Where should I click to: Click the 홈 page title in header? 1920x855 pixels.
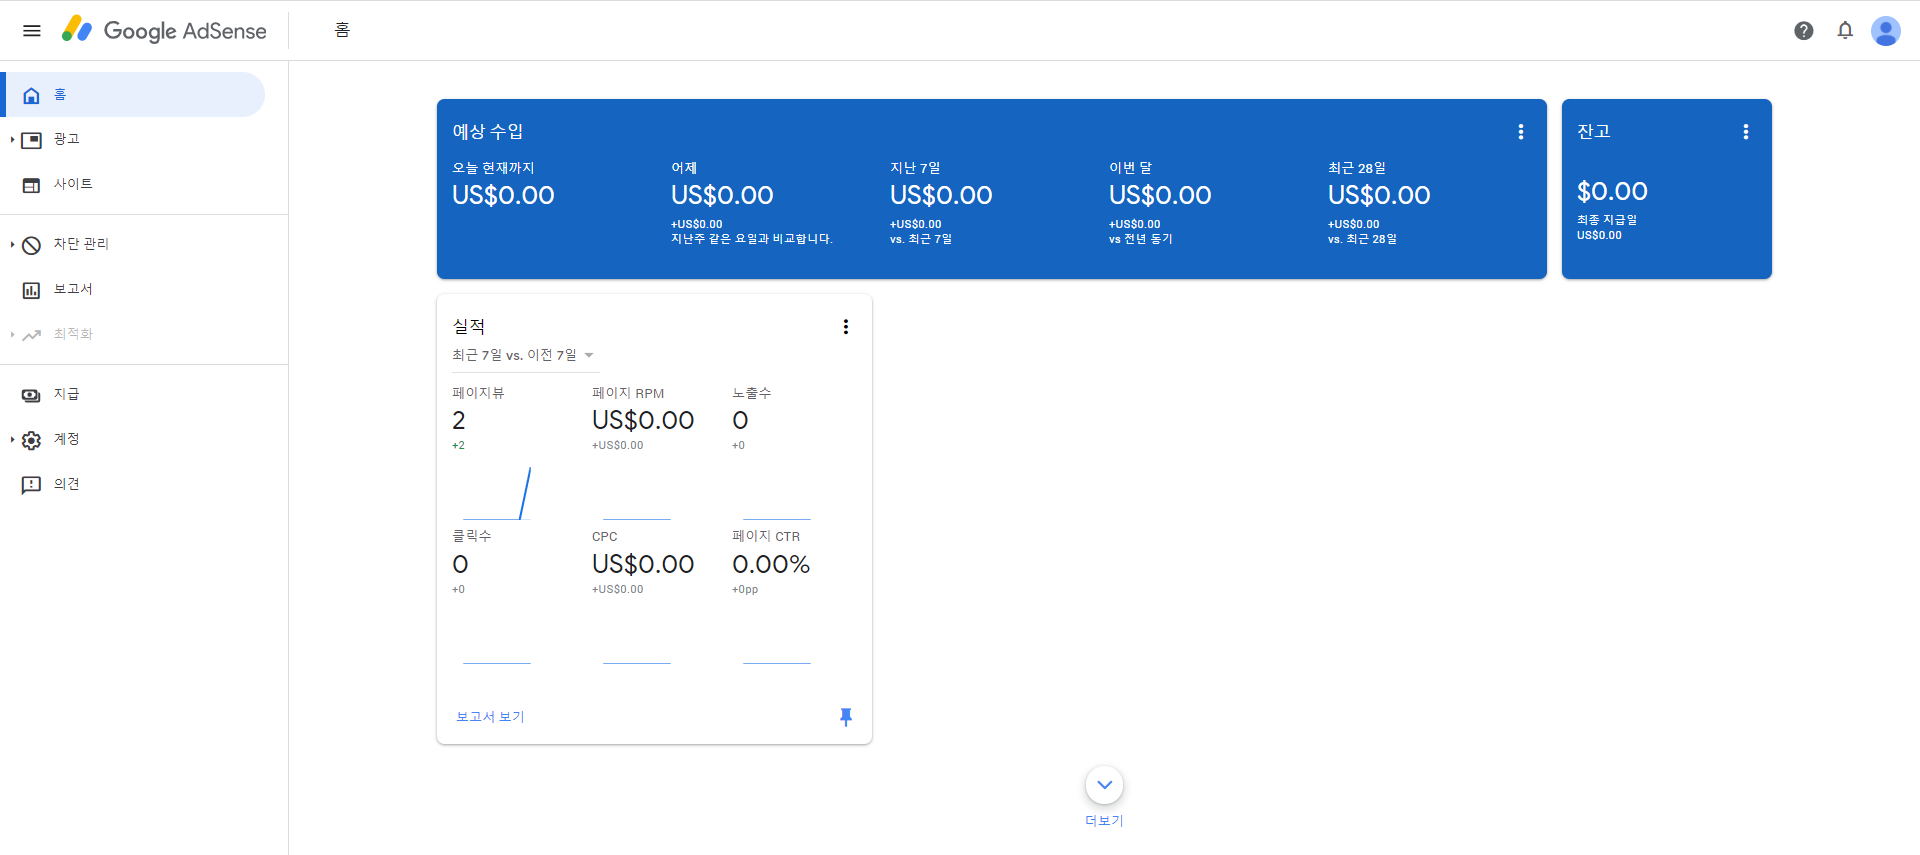click(x=342, y=30)
